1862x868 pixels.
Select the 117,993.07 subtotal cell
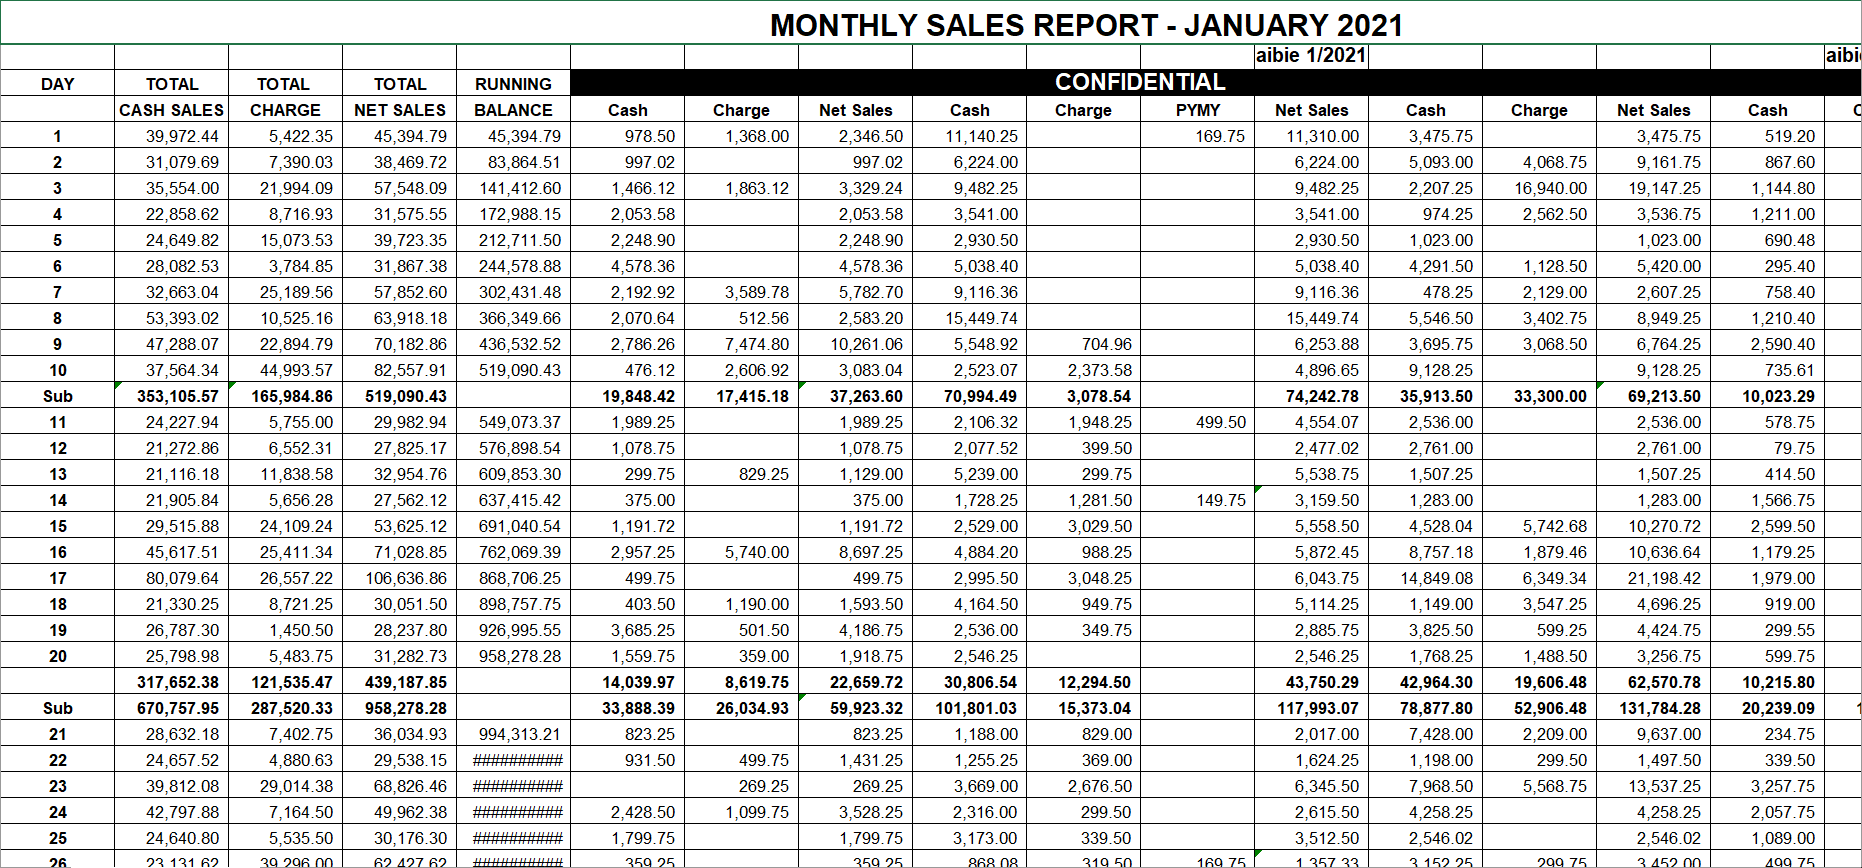click(x=1312, y=708)
